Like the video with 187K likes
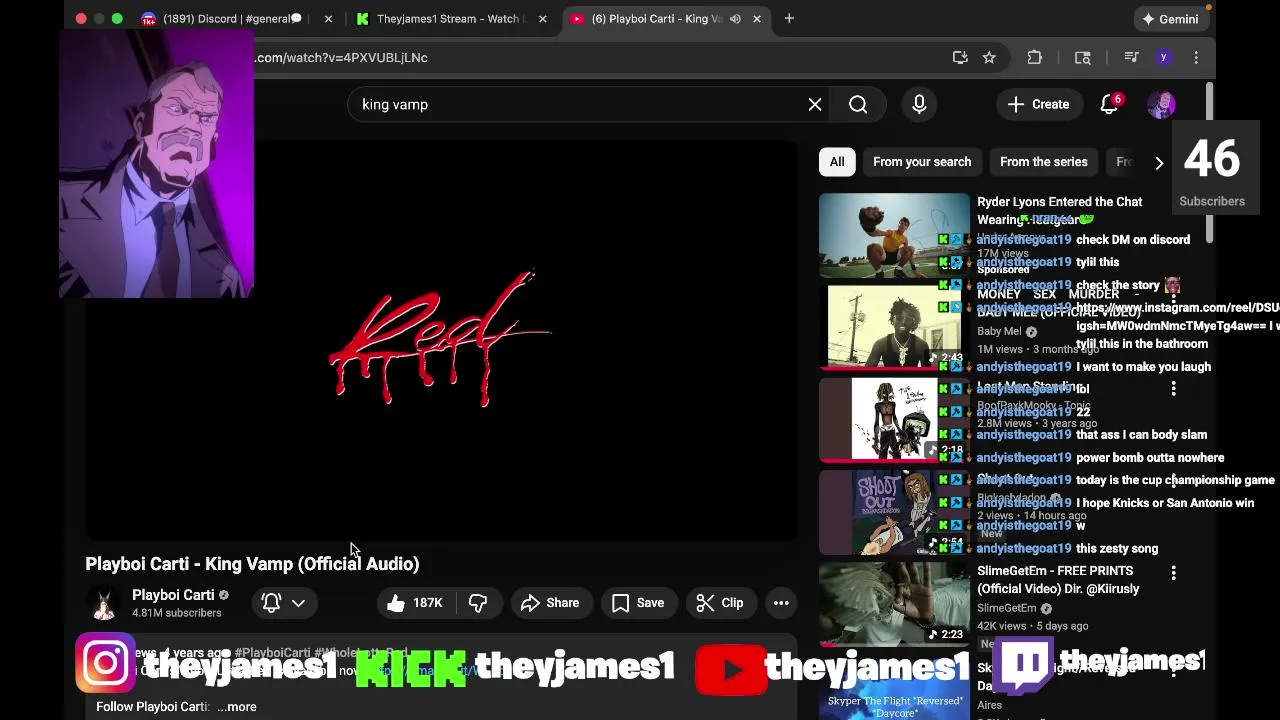This screenshot has height=720, width=1280. 415,602
